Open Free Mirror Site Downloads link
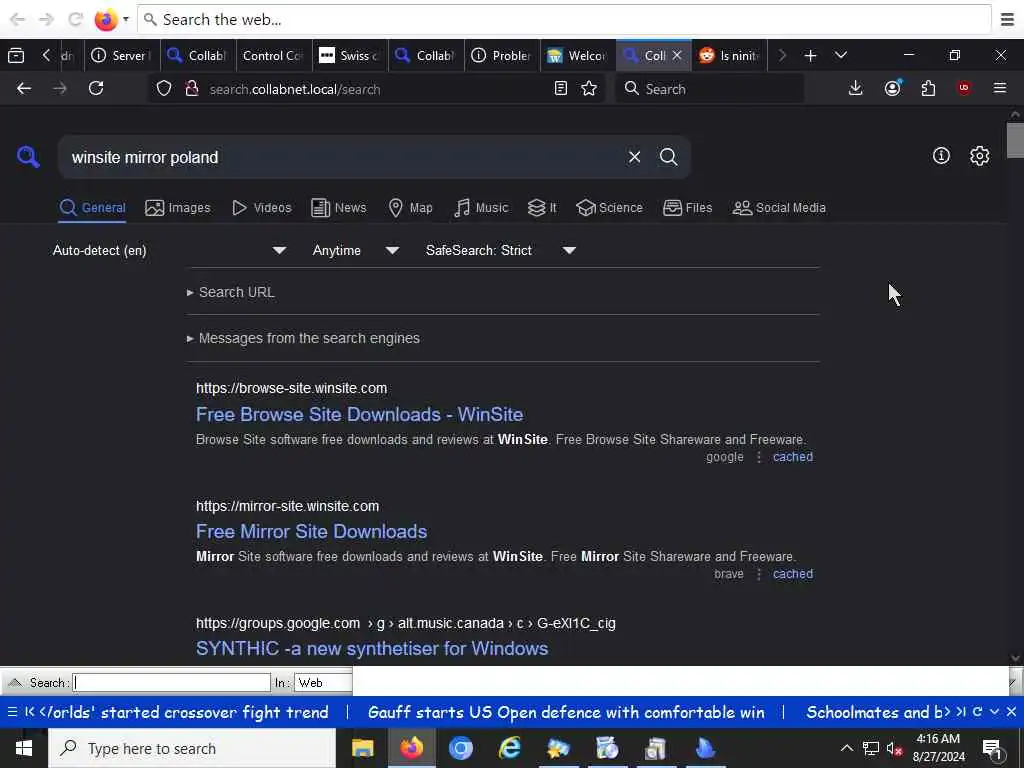Image resolution: width=1024 pixels, height=768 pixels. coord(312,531)
